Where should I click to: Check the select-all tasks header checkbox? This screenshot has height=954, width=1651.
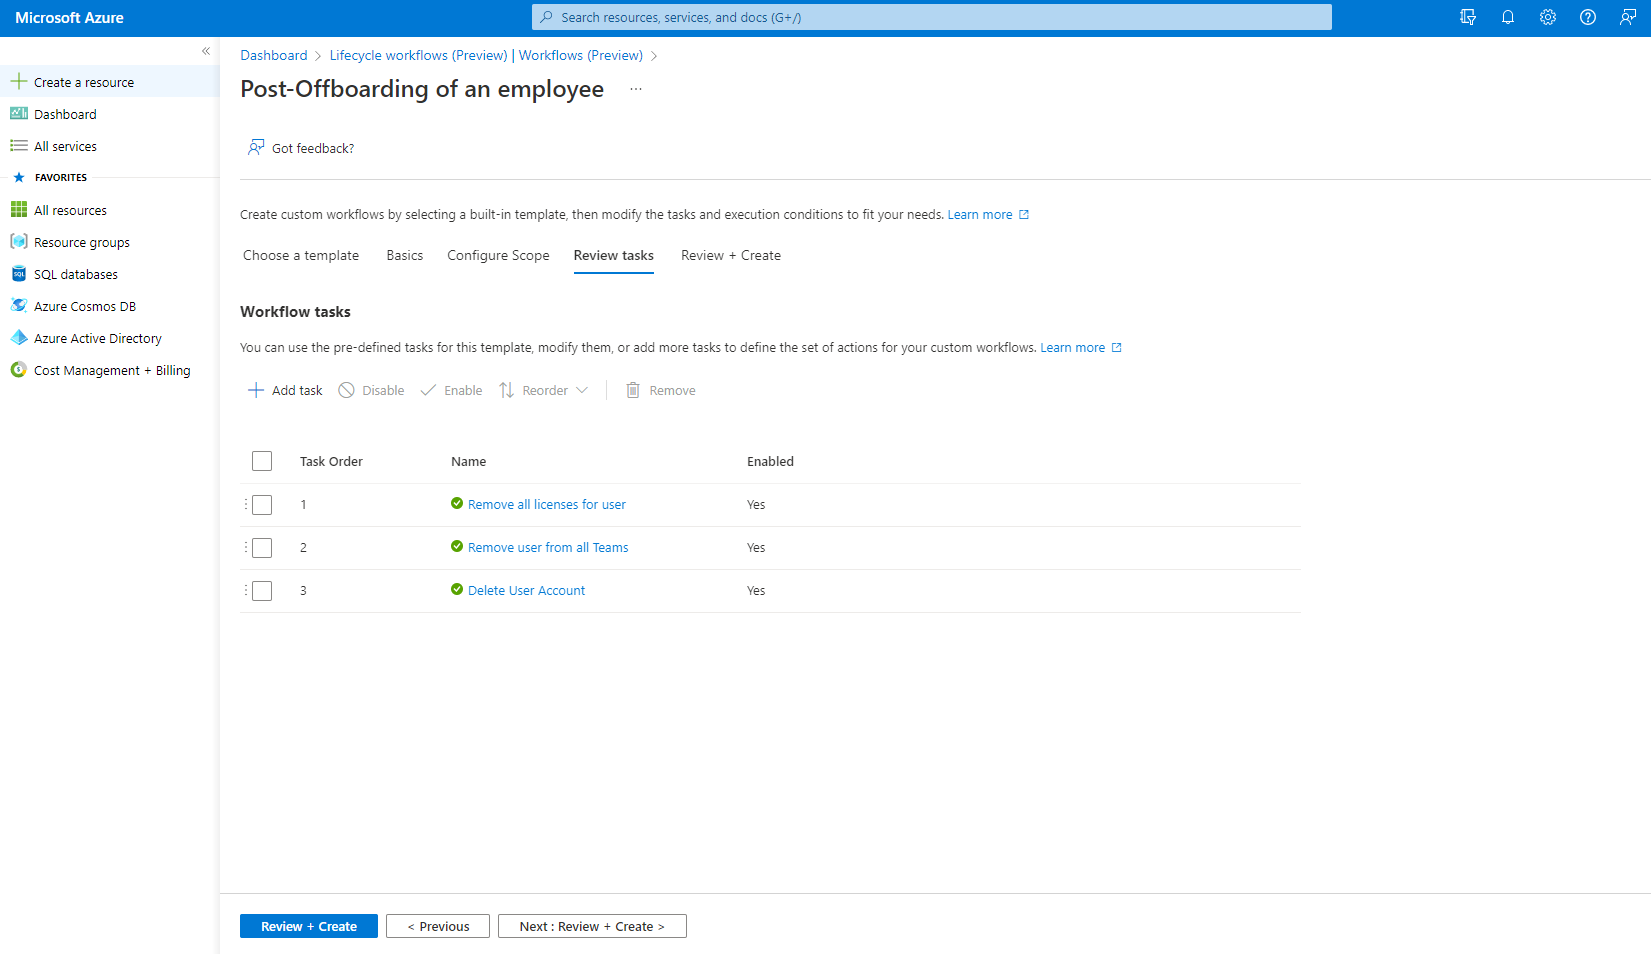(262, 461)
